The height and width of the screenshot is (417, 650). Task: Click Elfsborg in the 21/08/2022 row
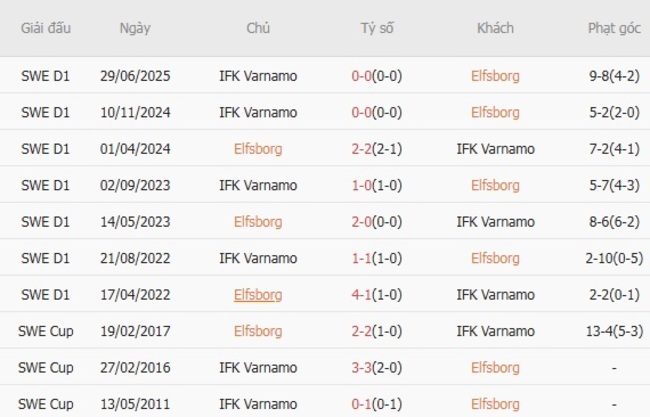[x=495, y=258]
